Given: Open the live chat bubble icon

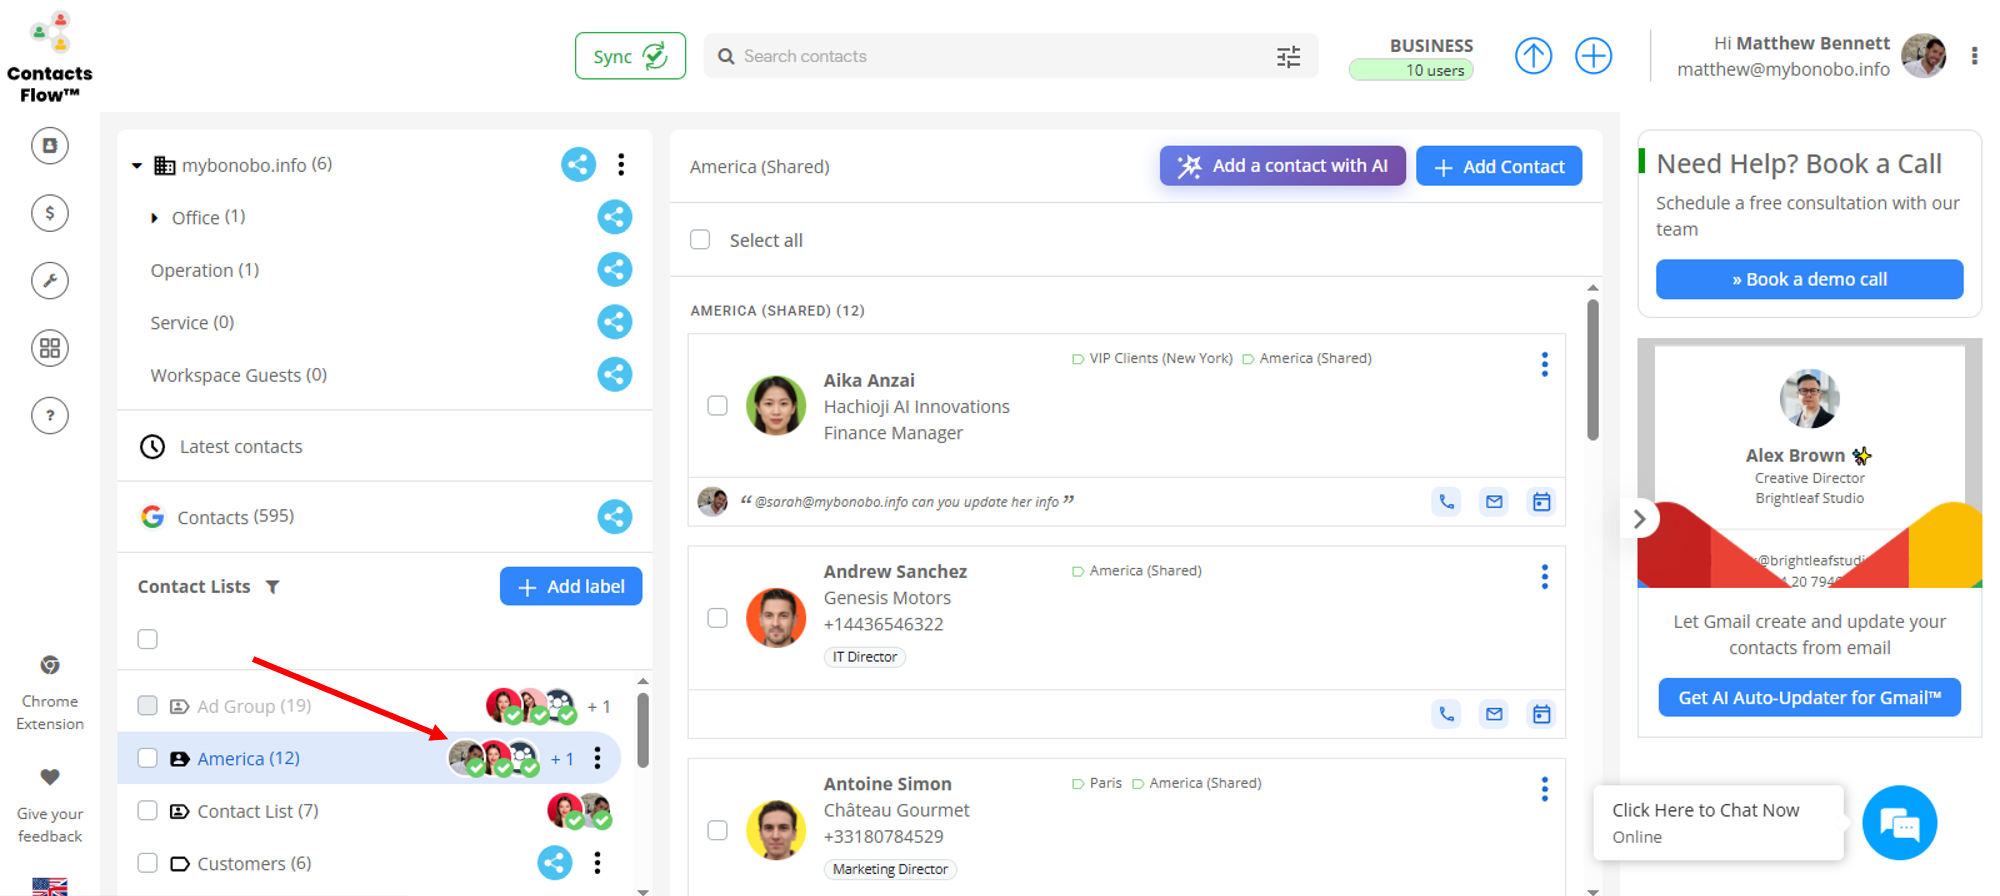Looking at the screenshot, I should pos(1898,823).
